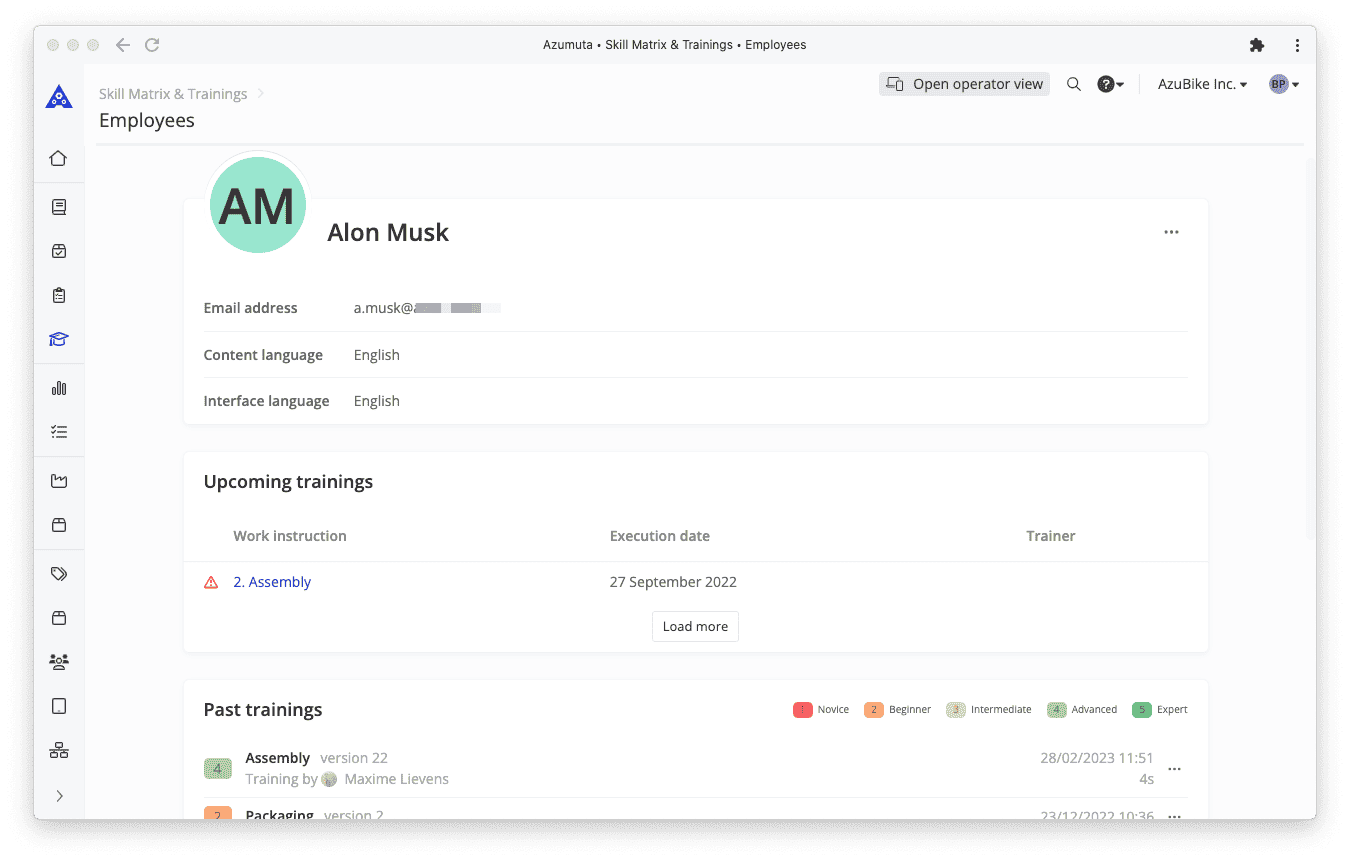Select the Work Instructions sidebar icon
Image resolution: width=1350 pixels, height=861 pixels.
(x=59, y=206)
